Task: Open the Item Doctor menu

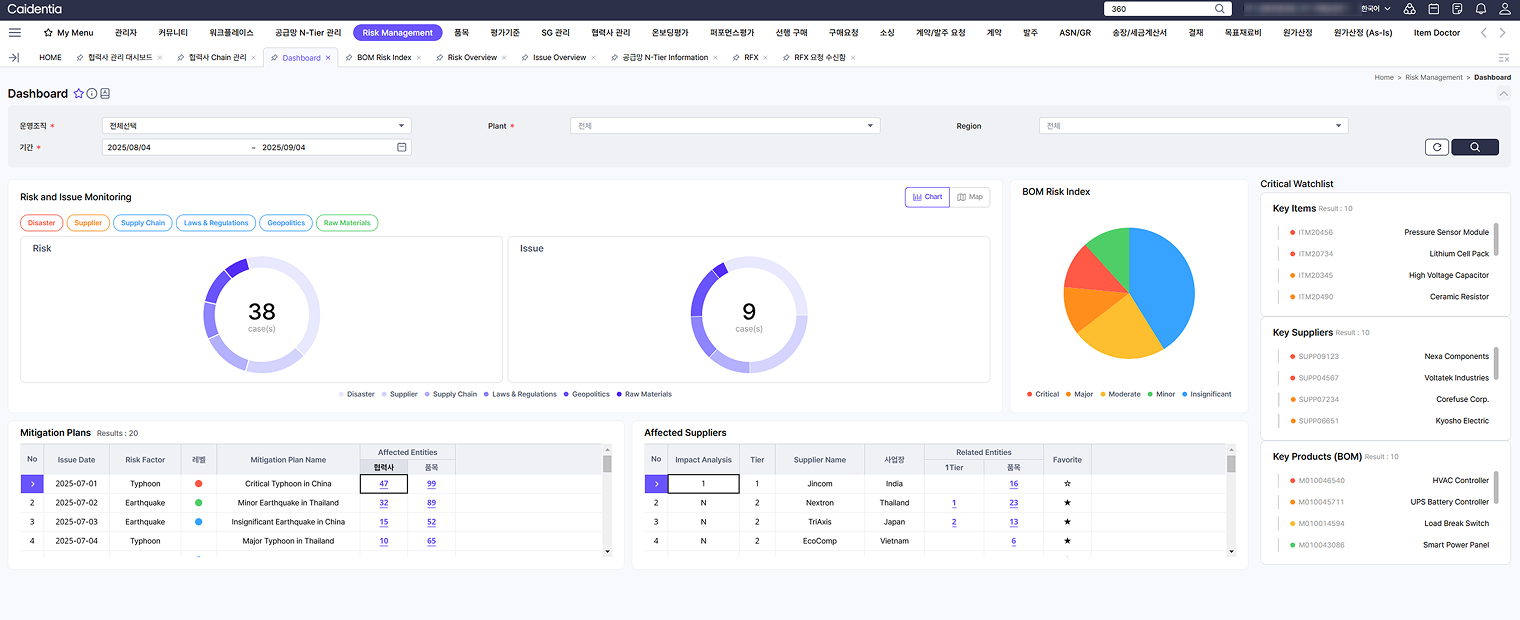Action: point(1436,33)
